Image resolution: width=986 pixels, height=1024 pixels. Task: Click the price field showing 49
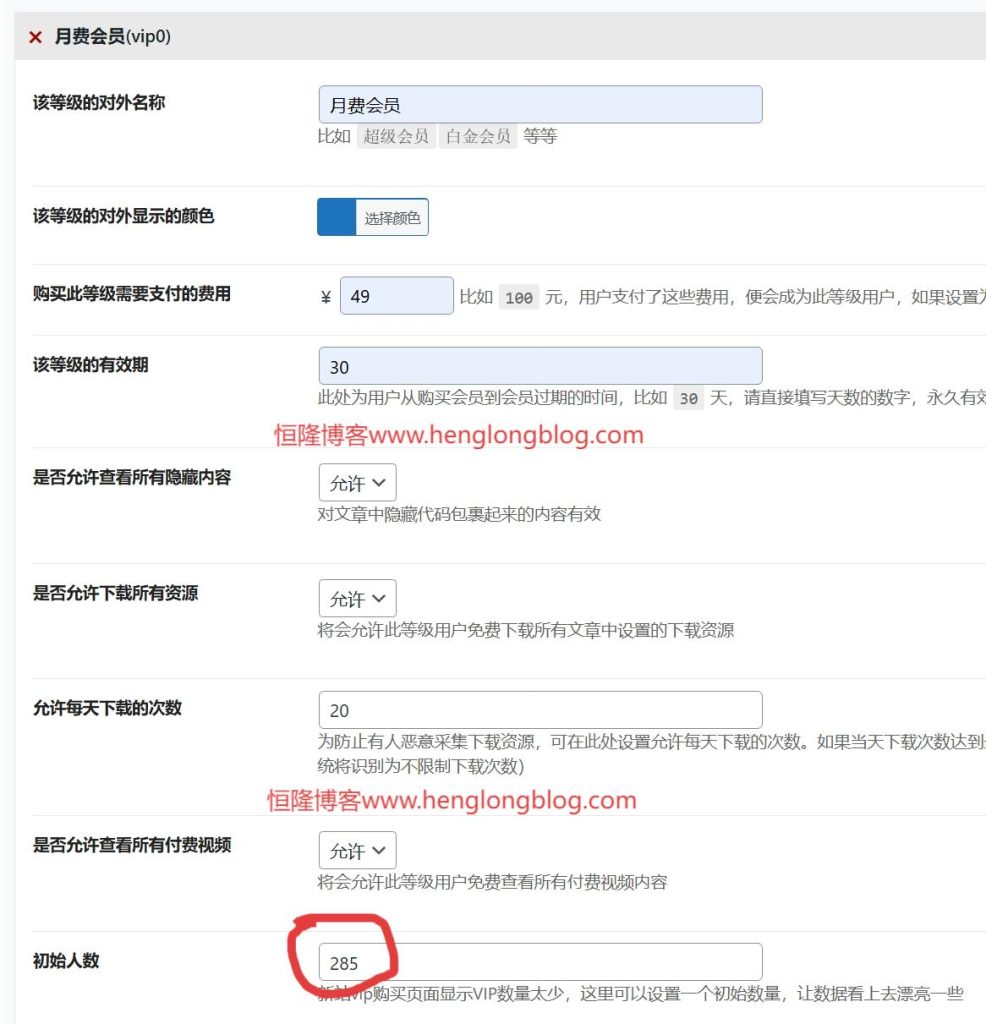(396, 296)
